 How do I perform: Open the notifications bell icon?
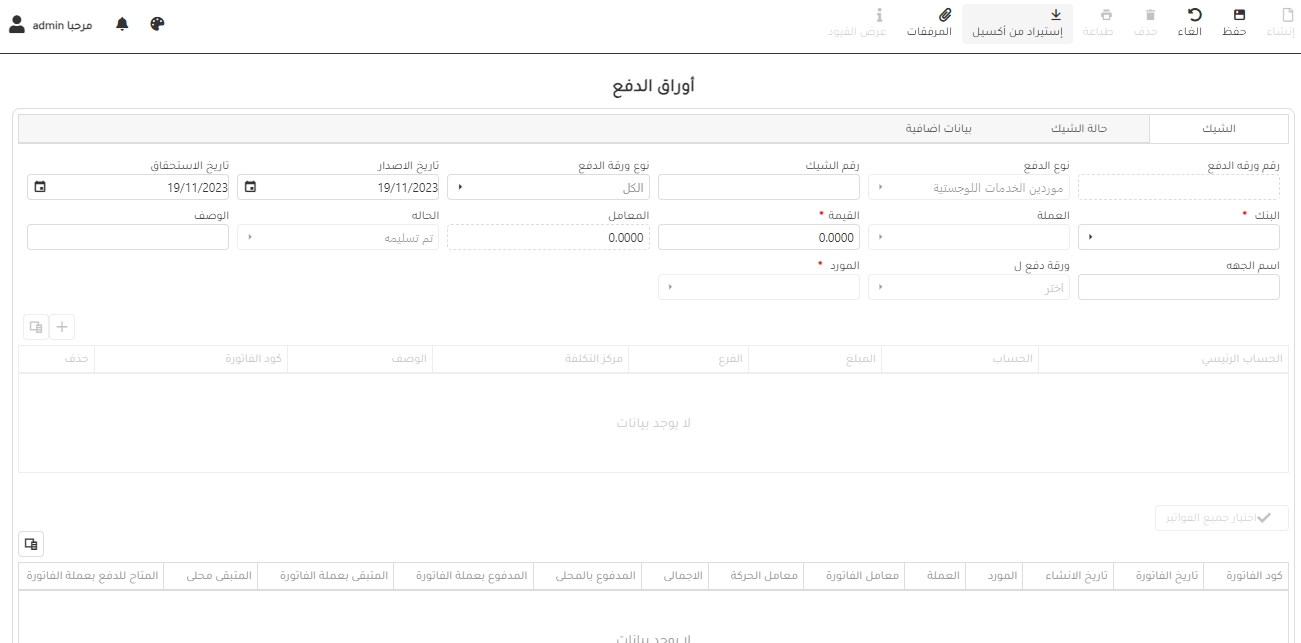pos(123,24)
